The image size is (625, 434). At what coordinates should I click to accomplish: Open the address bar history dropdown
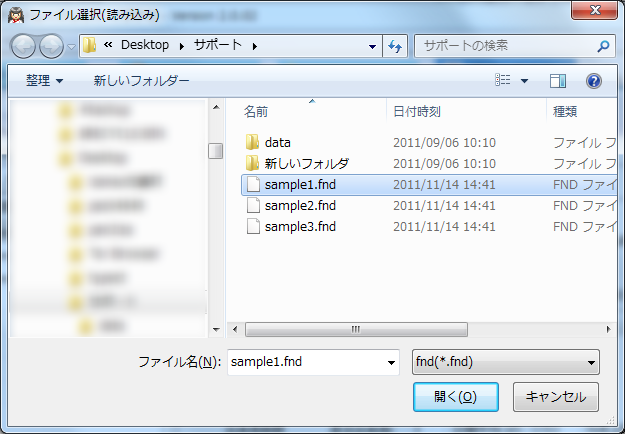tap(372, 47)
